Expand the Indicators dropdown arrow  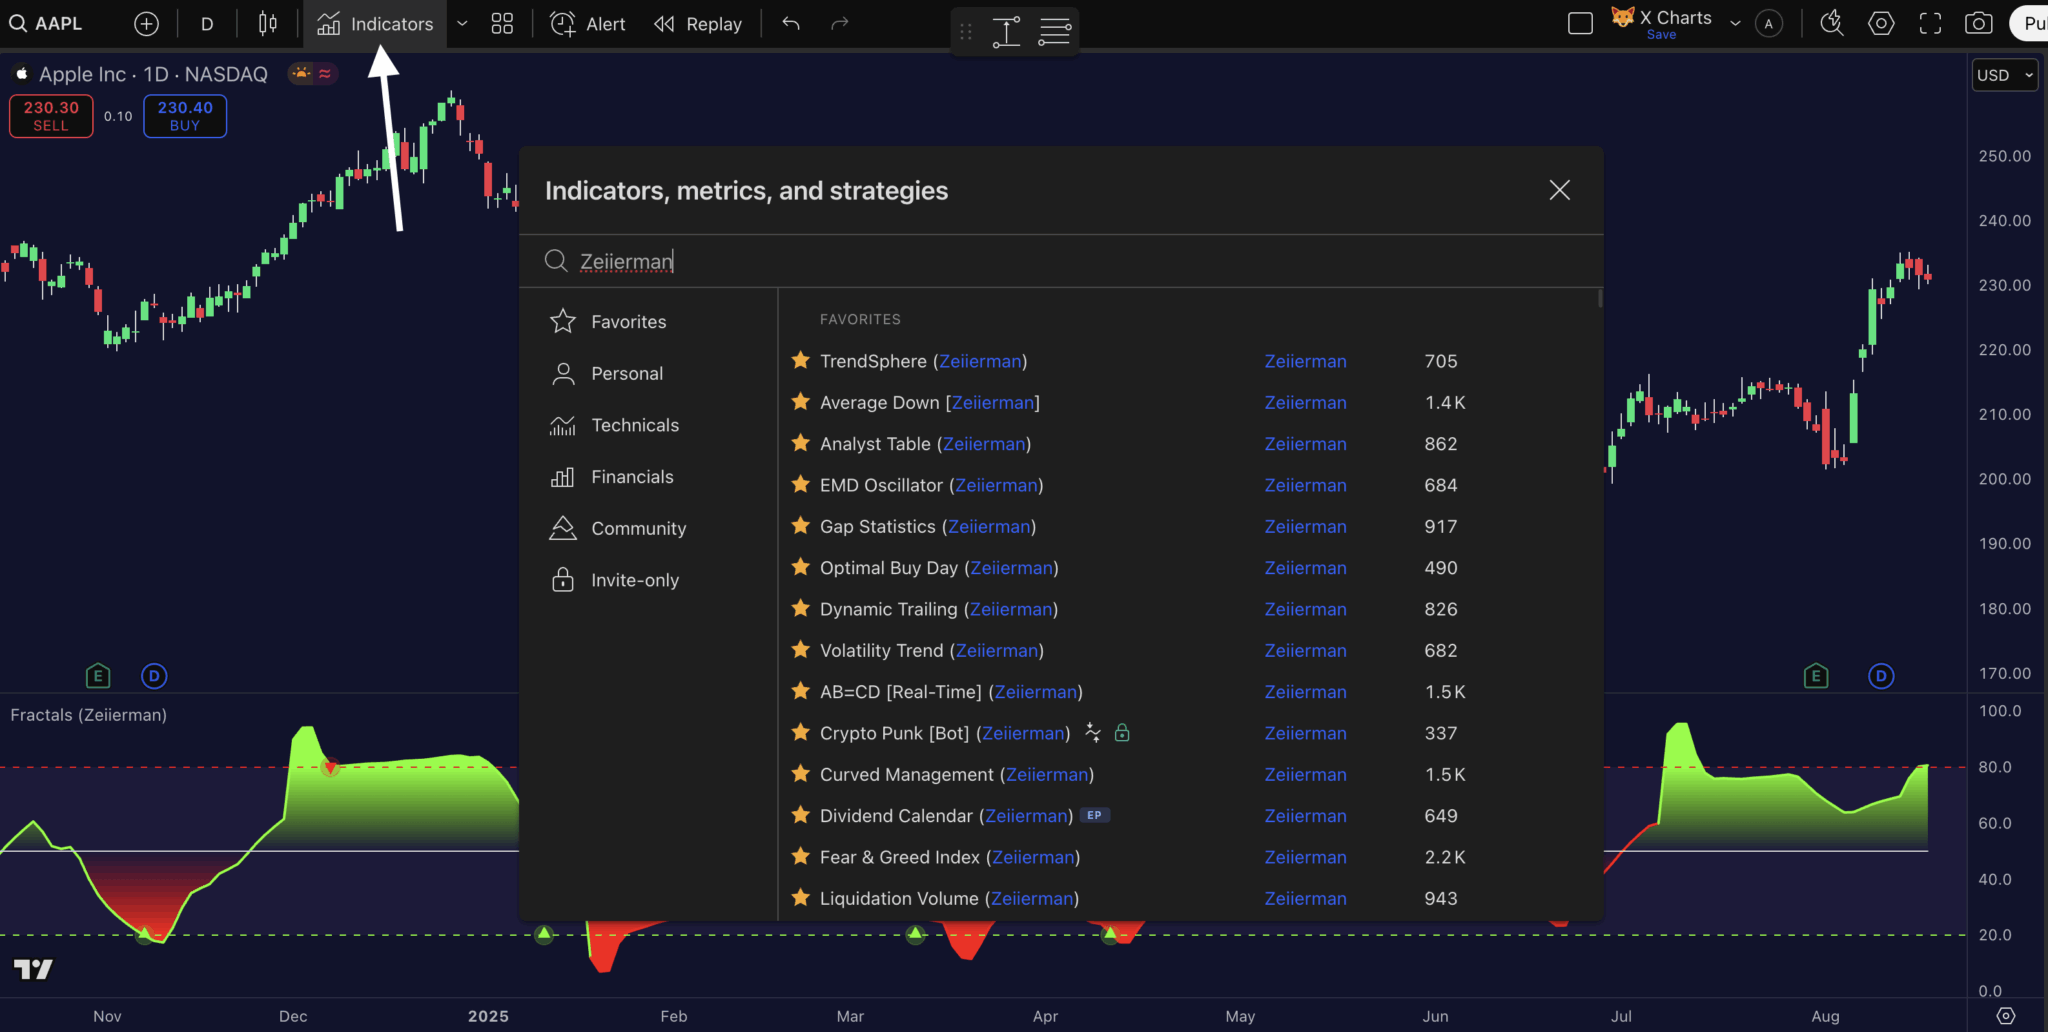point(462,23)
